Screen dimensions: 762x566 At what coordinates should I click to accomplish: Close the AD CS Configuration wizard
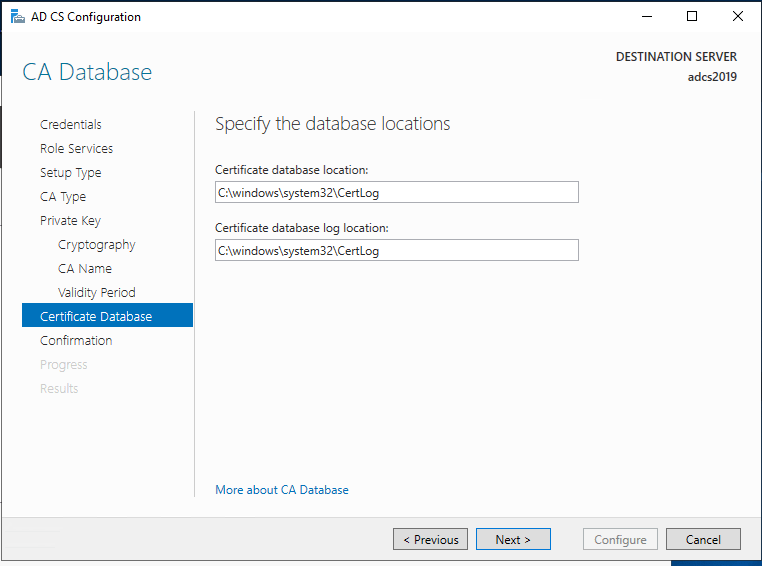[x=738, y=17]
